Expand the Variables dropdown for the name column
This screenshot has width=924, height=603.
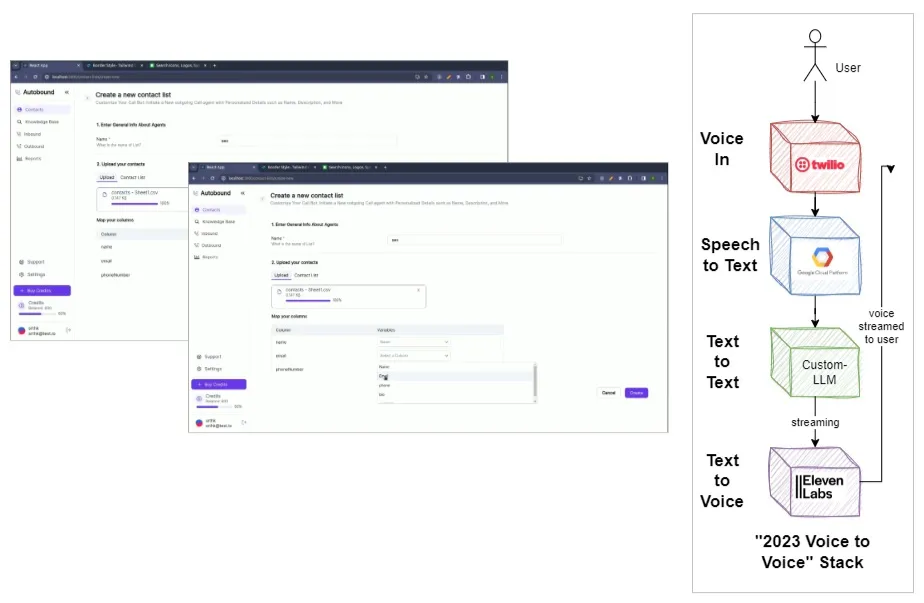(x=414, y=342)
